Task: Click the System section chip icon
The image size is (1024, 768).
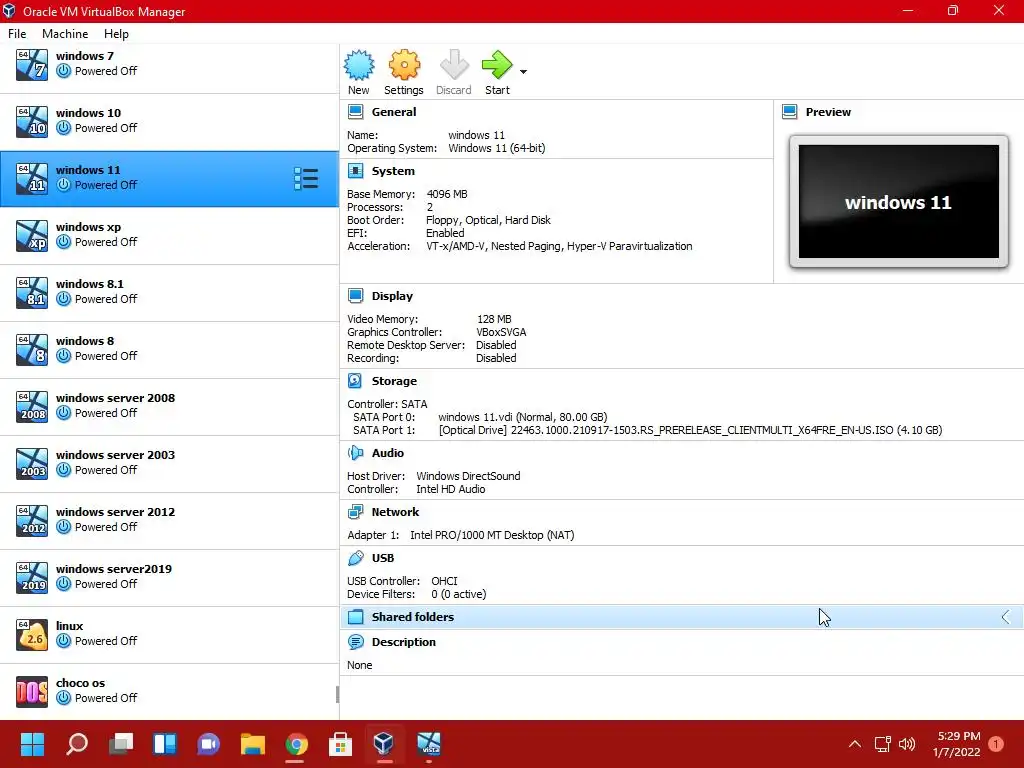Action: coord(355,171)
